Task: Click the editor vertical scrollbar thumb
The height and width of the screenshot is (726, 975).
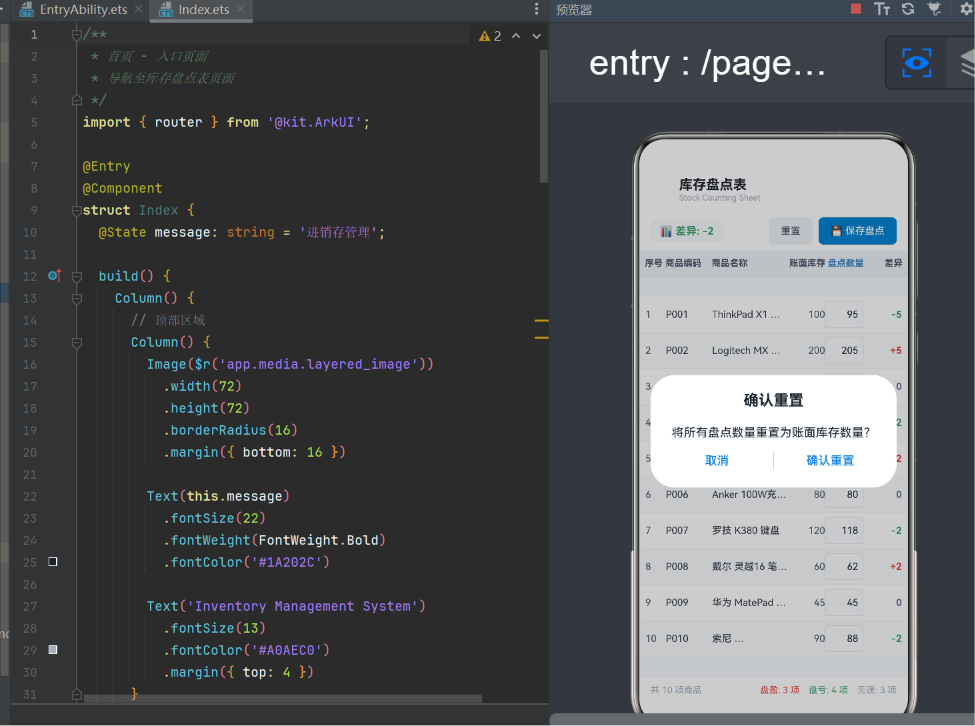Action: coord(543,116)
